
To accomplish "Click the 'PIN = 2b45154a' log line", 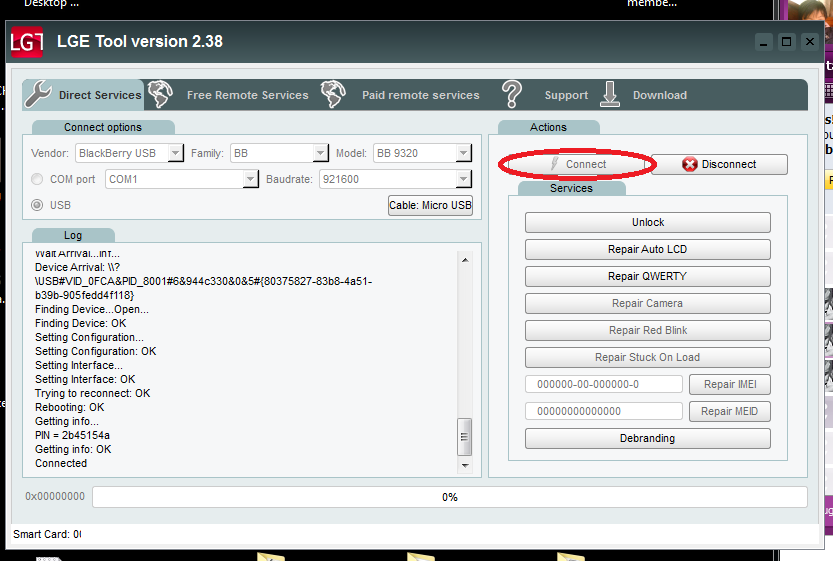I will (x=72, y=436).
